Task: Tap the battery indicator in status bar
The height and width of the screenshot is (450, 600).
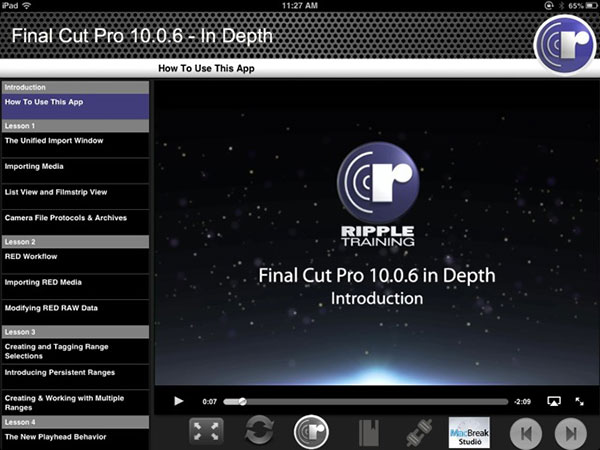Action: [x=591, y=5]
